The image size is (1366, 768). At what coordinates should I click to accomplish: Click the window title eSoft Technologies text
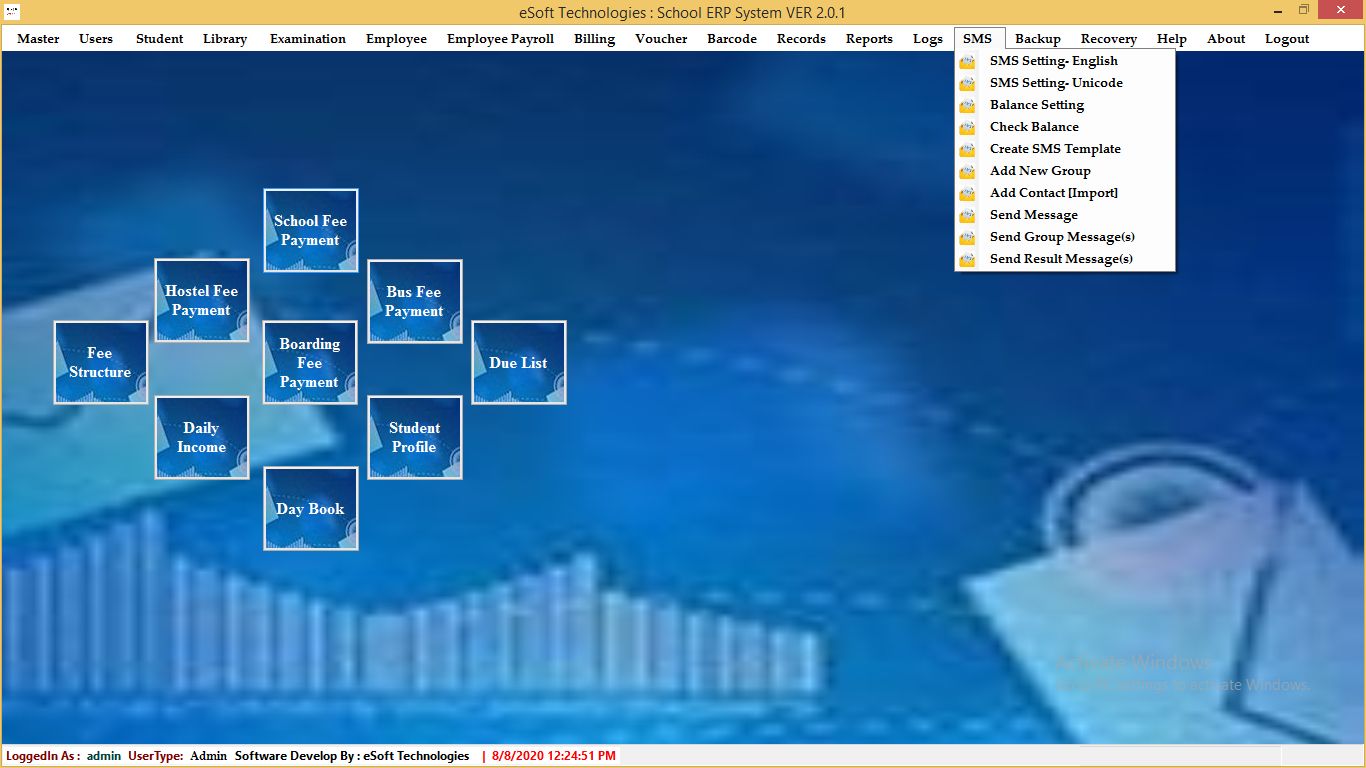pos(683,13)
